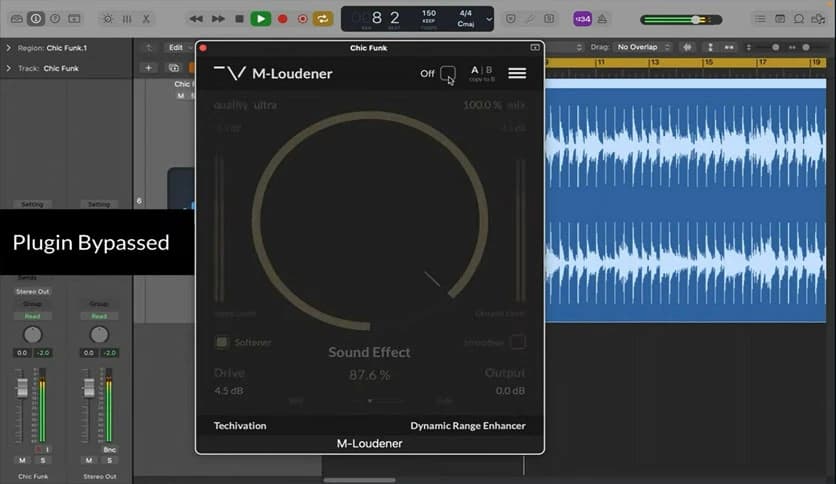Viewport: 836px width, 484px height.
Task: Click the plugin window link/expand icon
Action: [x=535, y=47]
